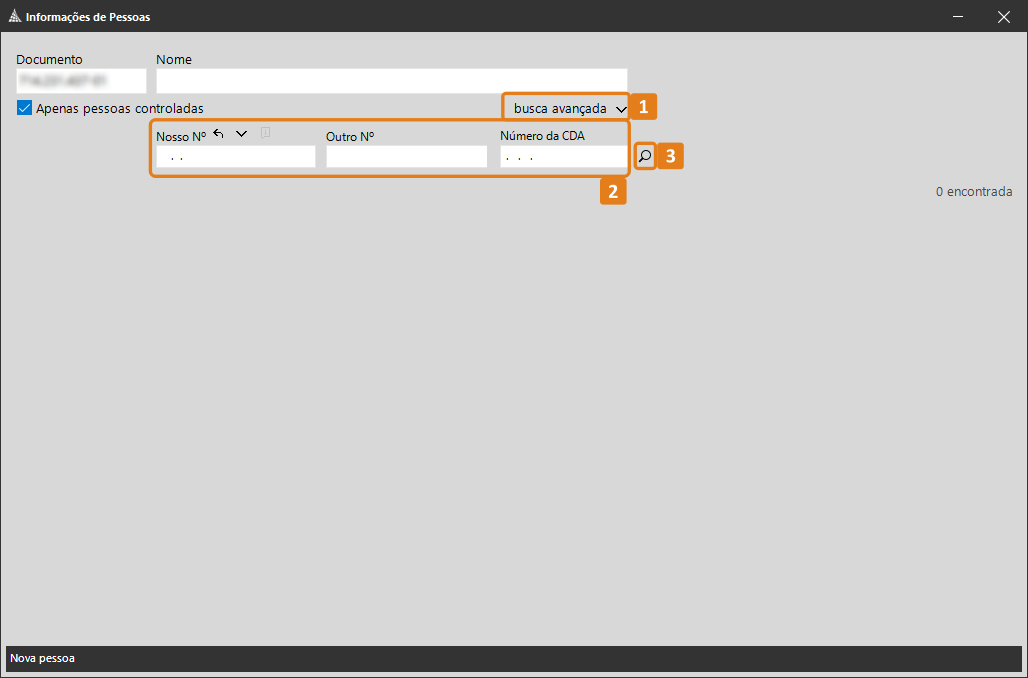Select the Outro Nº input field
Viewport: 1028px width, 678px height.
click(406, 157)
